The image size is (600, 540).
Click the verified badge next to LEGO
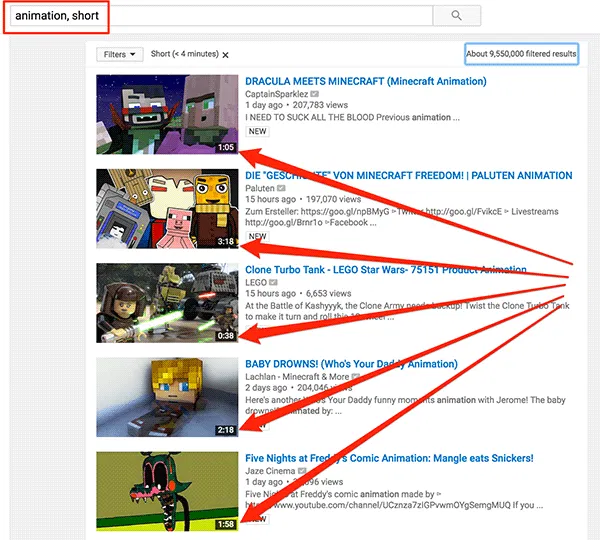[273, 282]
